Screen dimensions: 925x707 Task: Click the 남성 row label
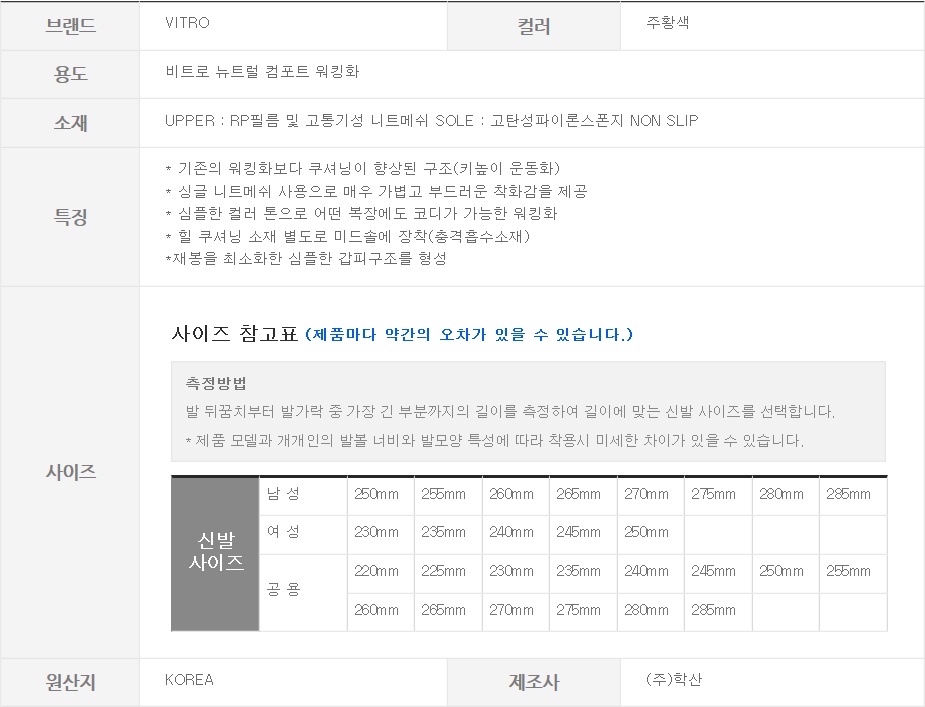[x=282, y=494]
